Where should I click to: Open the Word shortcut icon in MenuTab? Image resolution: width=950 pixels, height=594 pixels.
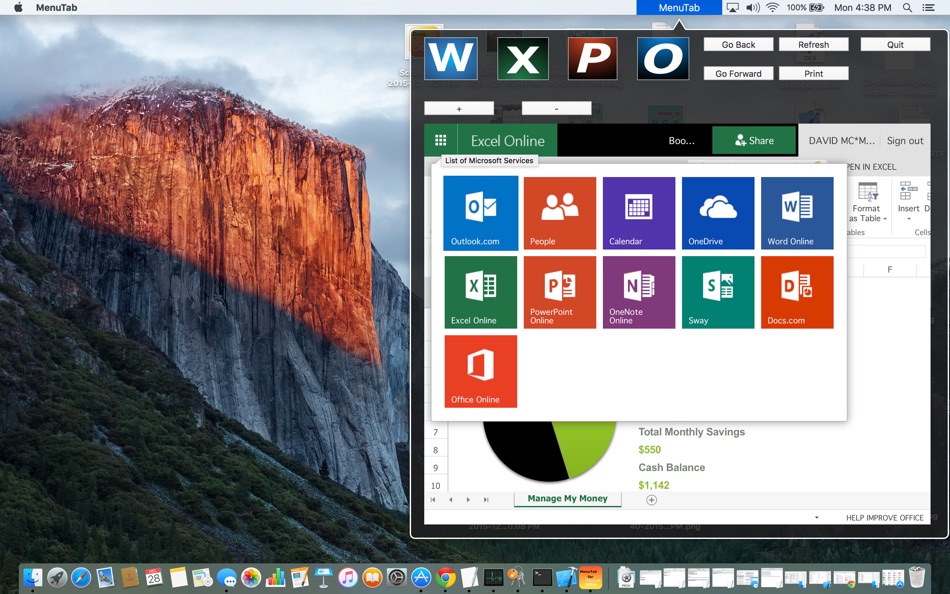[451, 59]
